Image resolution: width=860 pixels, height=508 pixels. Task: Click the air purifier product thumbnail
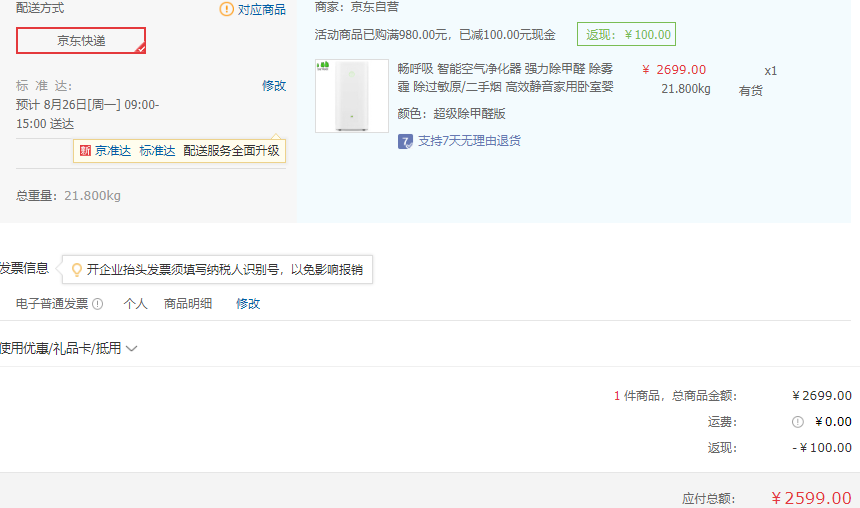[352, 96]
